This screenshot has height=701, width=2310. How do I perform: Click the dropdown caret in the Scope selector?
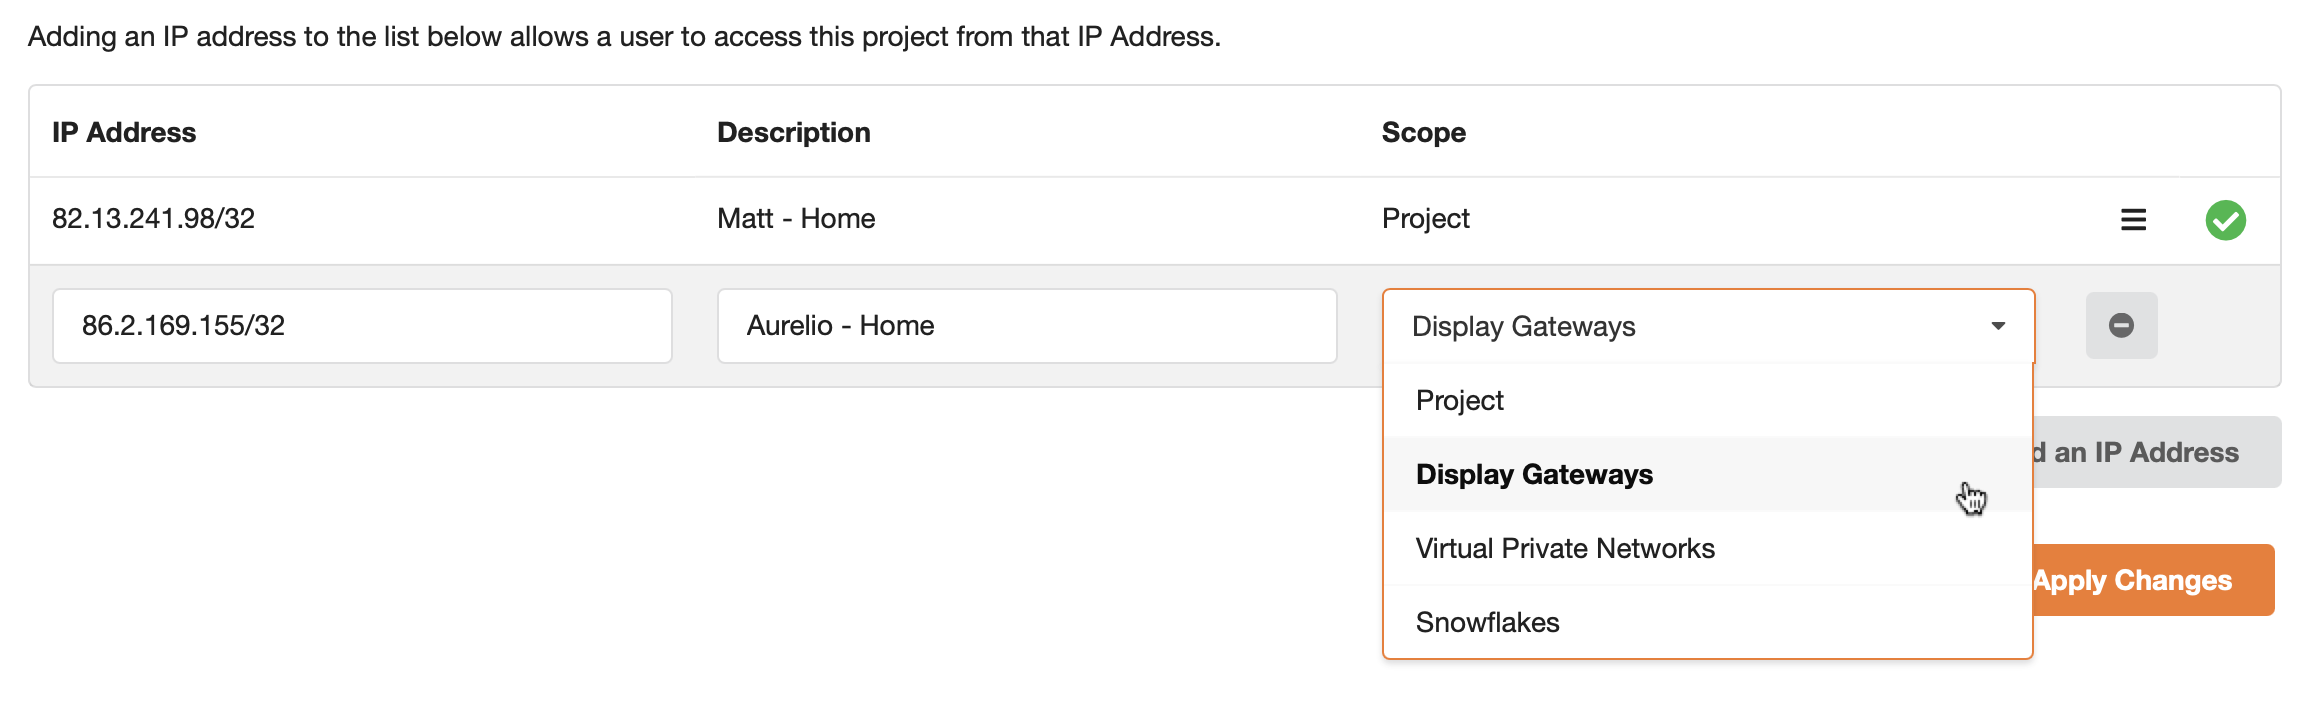[x=1997, y=326]
